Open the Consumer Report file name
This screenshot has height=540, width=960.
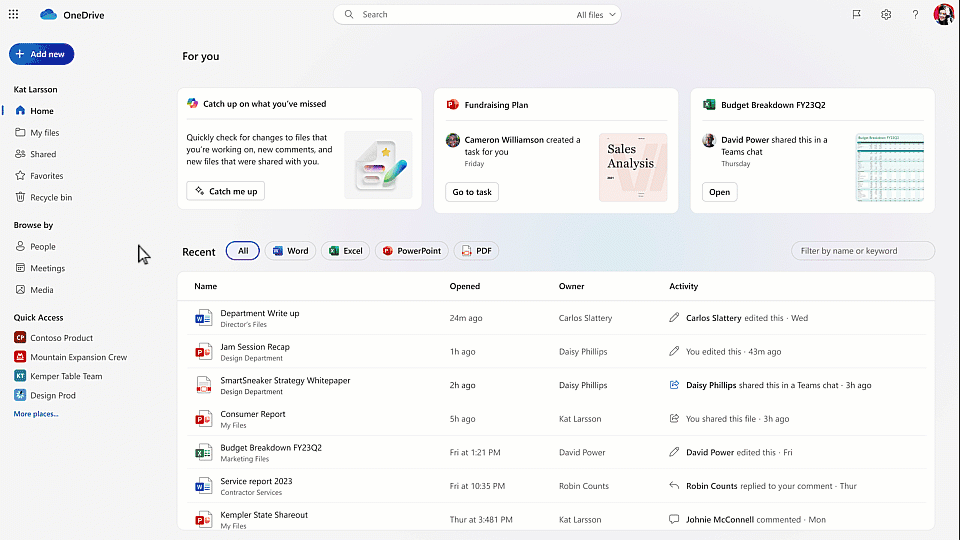253,414
